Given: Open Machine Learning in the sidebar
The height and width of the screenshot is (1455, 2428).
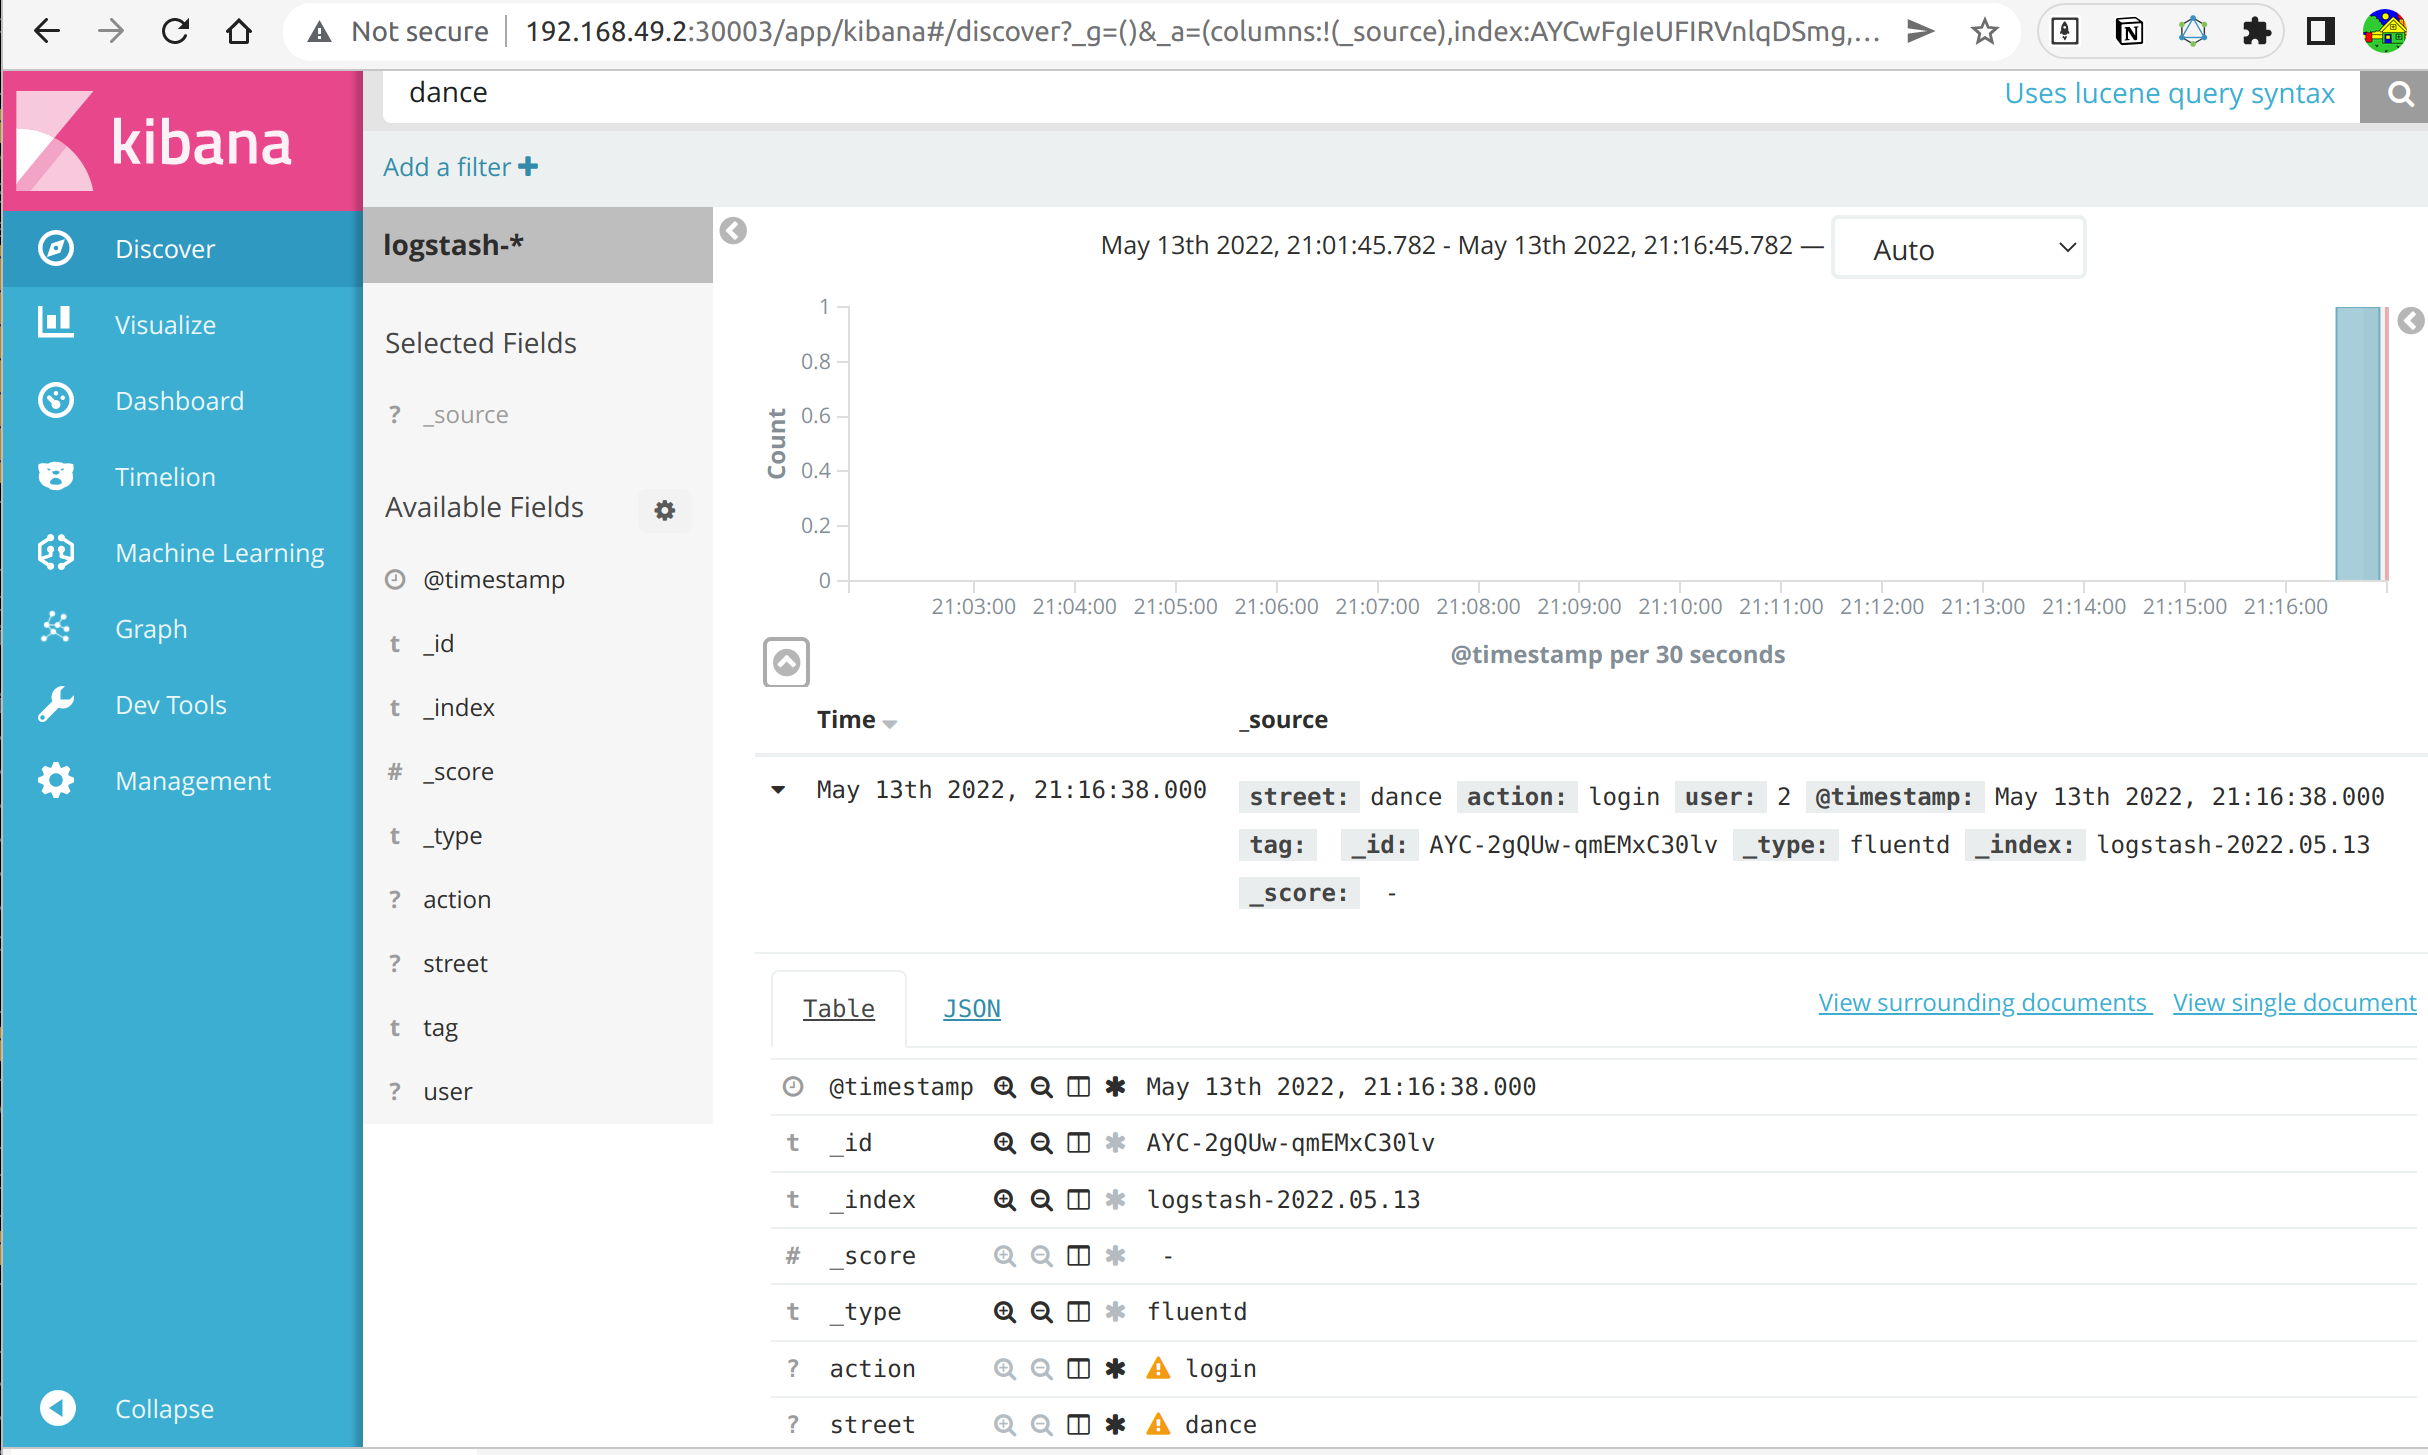Looking at the screenshot, I should 219,553.
